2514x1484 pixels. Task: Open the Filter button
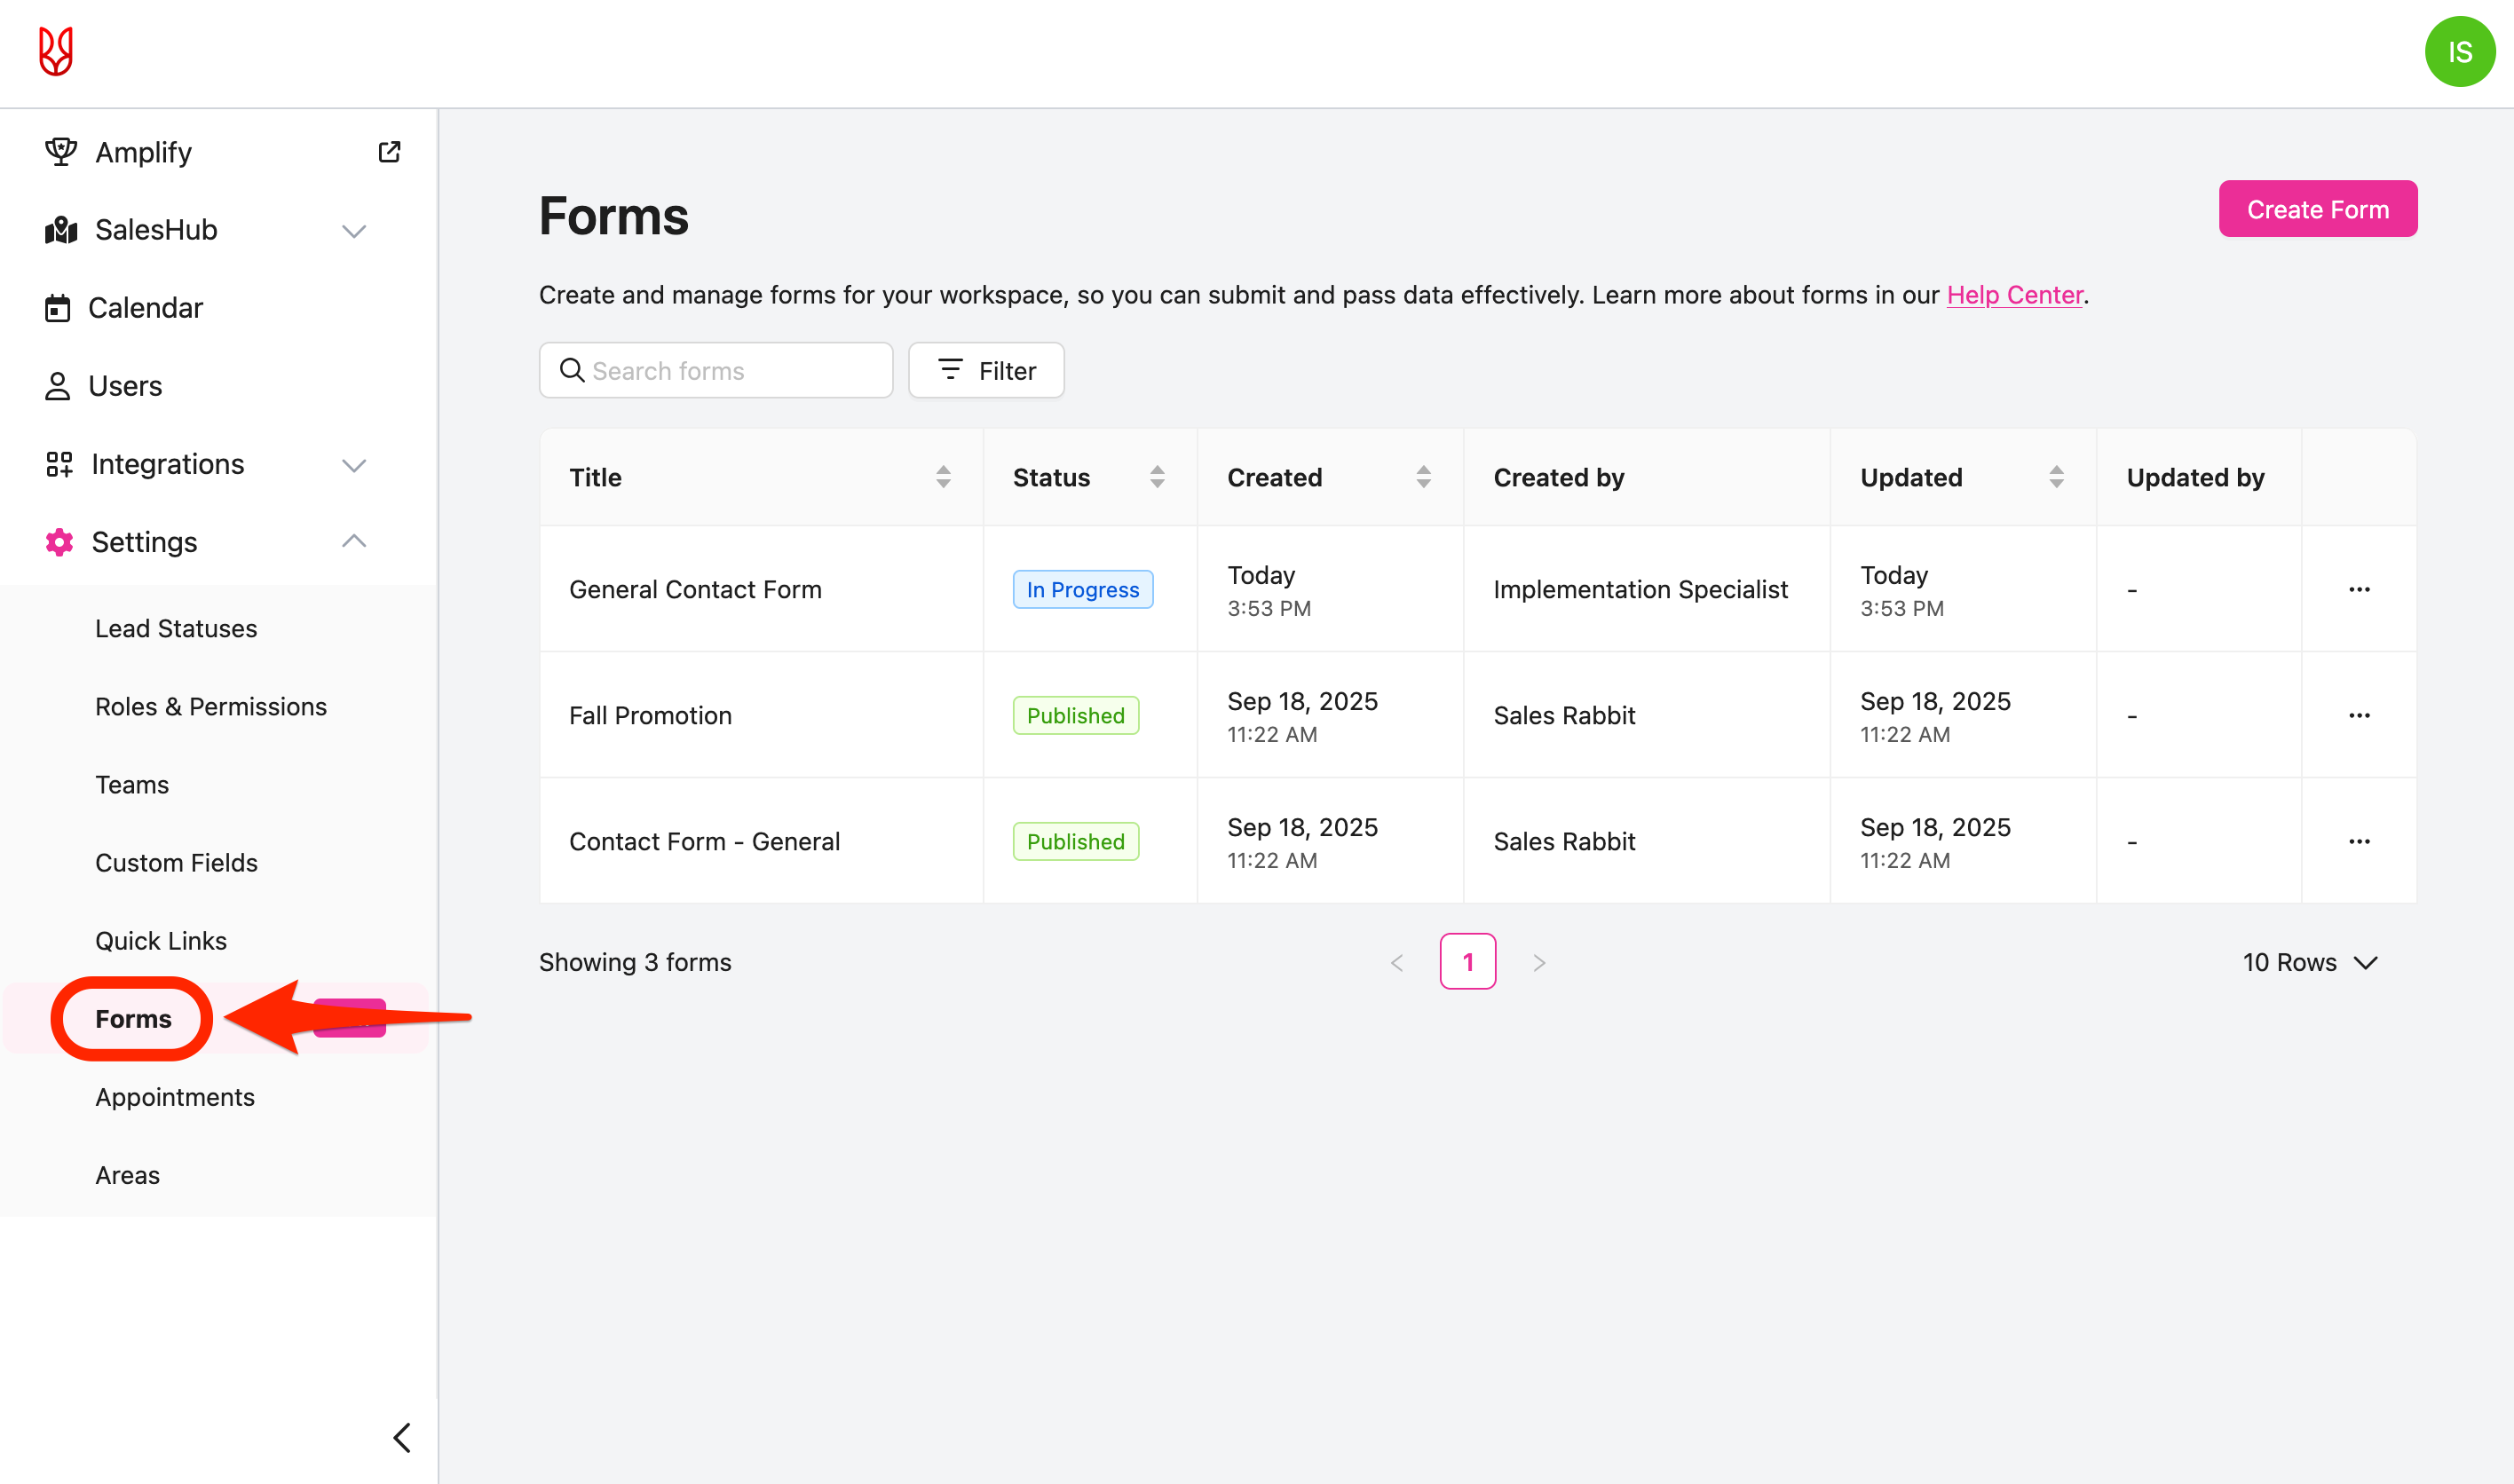(986, 371)
